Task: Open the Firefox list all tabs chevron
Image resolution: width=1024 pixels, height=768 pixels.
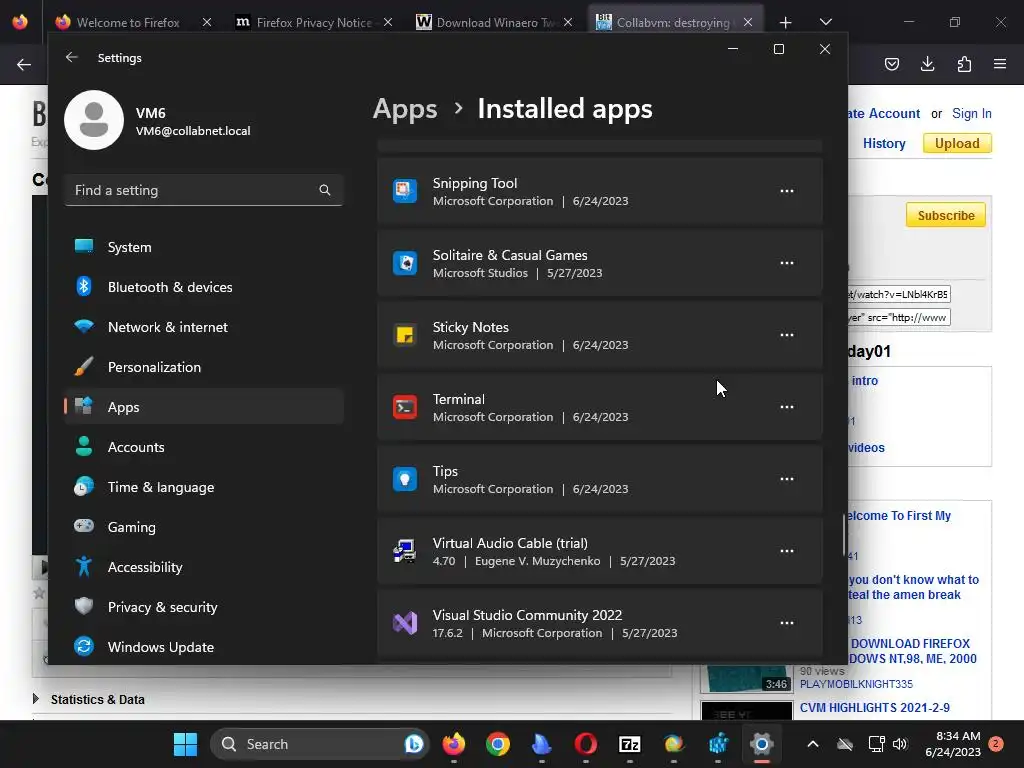Action: tap(825, 22)
